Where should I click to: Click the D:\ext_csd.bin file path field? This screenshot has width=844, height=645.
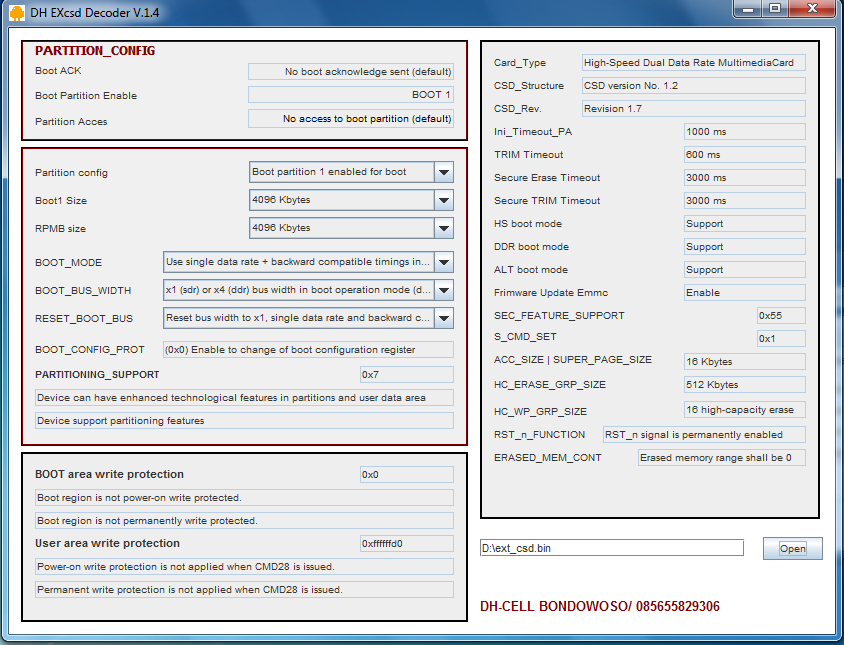(611, 548)
